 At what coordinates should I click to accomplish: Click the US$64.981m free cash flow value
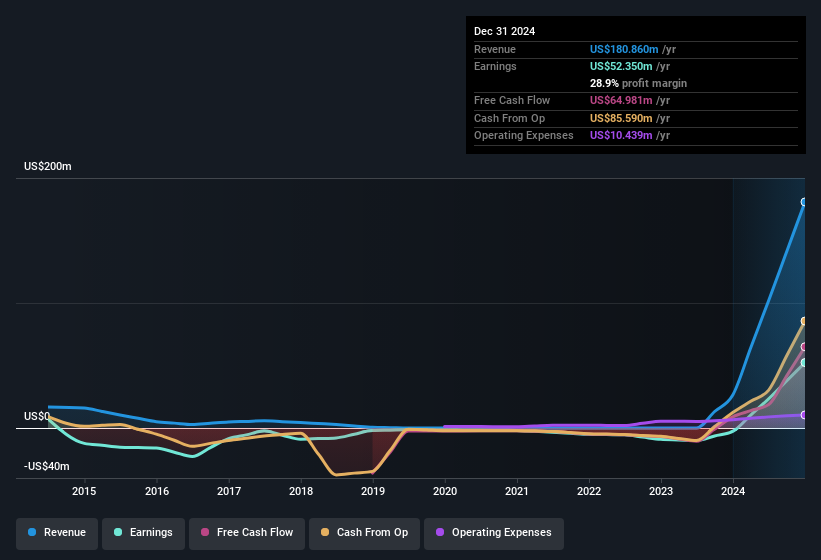[621, 100]
